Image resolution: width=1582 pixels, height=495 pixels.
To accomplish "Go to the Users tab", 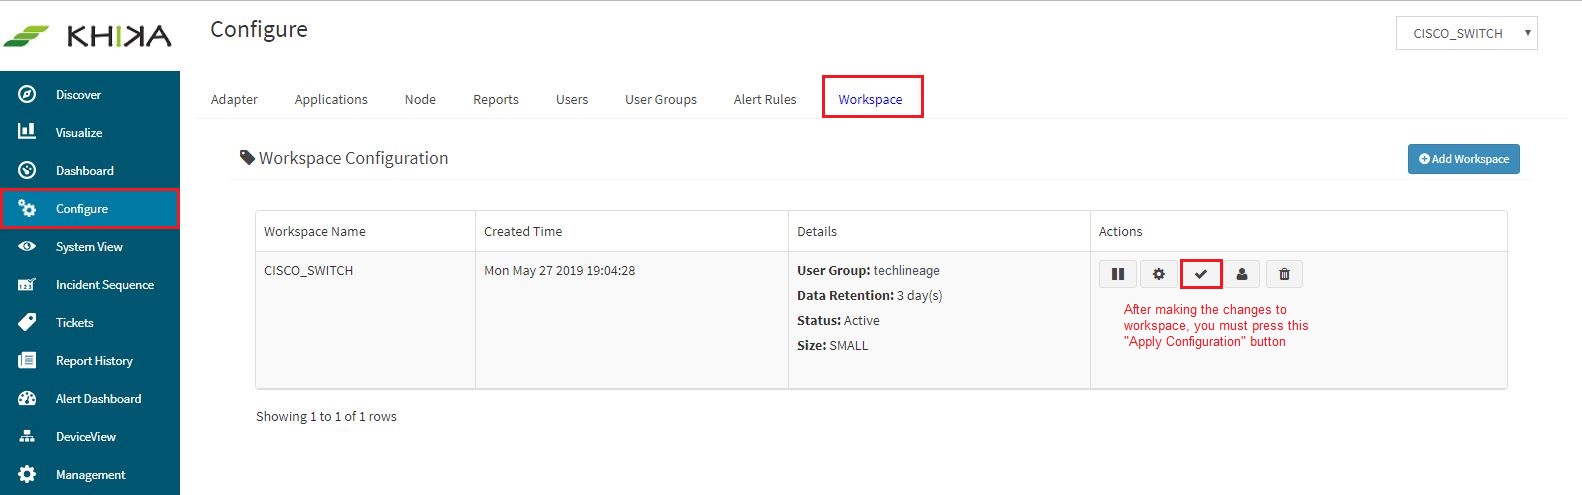I will click(x=572, y=99).
